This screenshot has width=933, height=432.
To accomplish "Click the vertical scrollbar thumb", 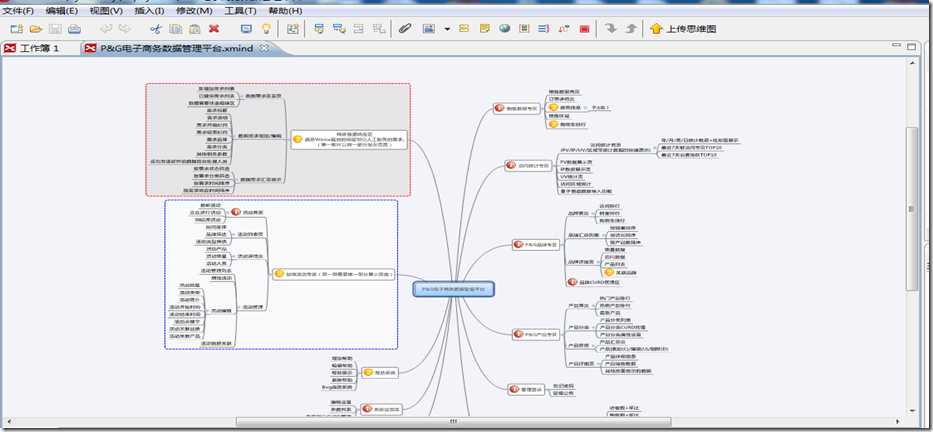I will (912, 209).
